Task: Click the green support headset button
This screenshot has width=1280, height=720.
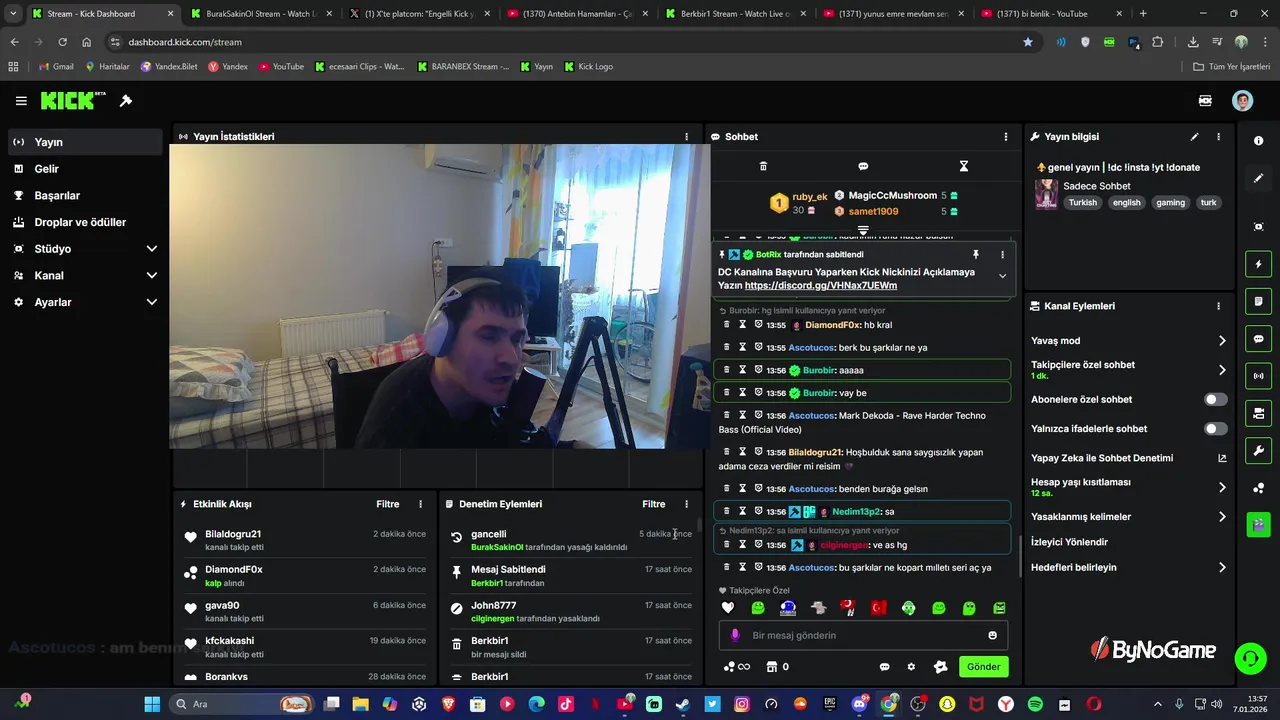Action: (x=1250, y=658)
